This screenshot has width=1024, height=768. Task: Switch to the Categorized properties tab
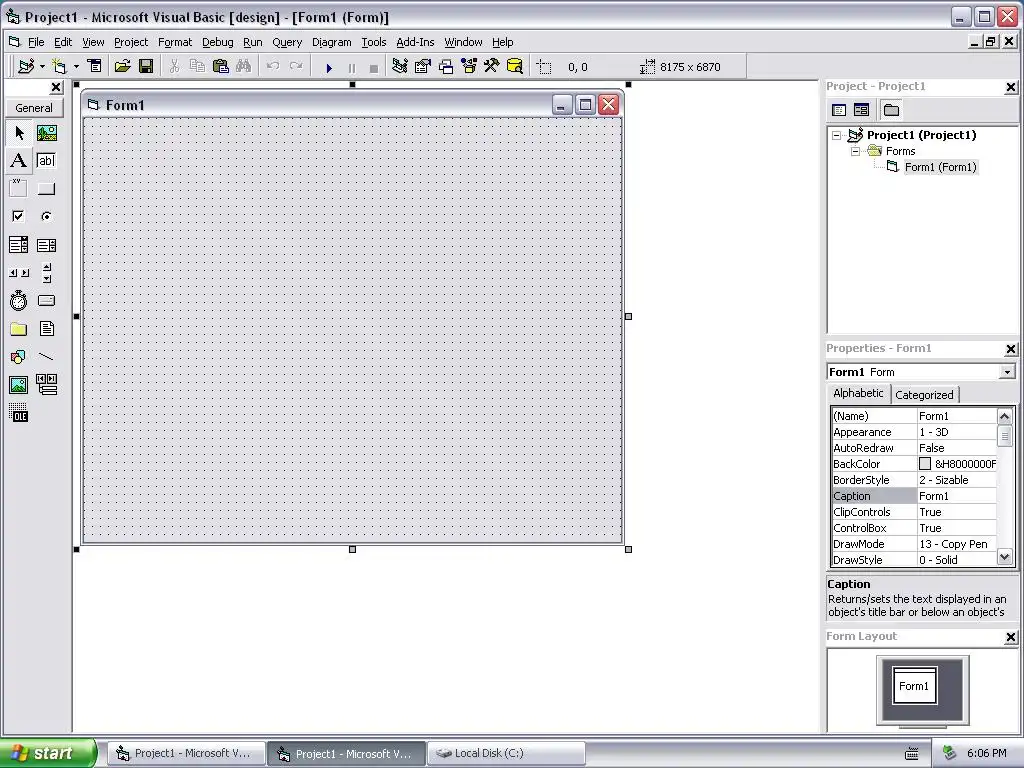pyautogui.click(x=924, y=394)
